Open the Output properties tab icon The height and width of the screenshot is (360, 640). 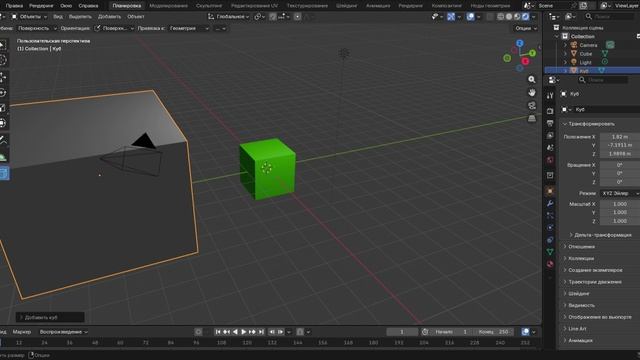tap(550, 123)
